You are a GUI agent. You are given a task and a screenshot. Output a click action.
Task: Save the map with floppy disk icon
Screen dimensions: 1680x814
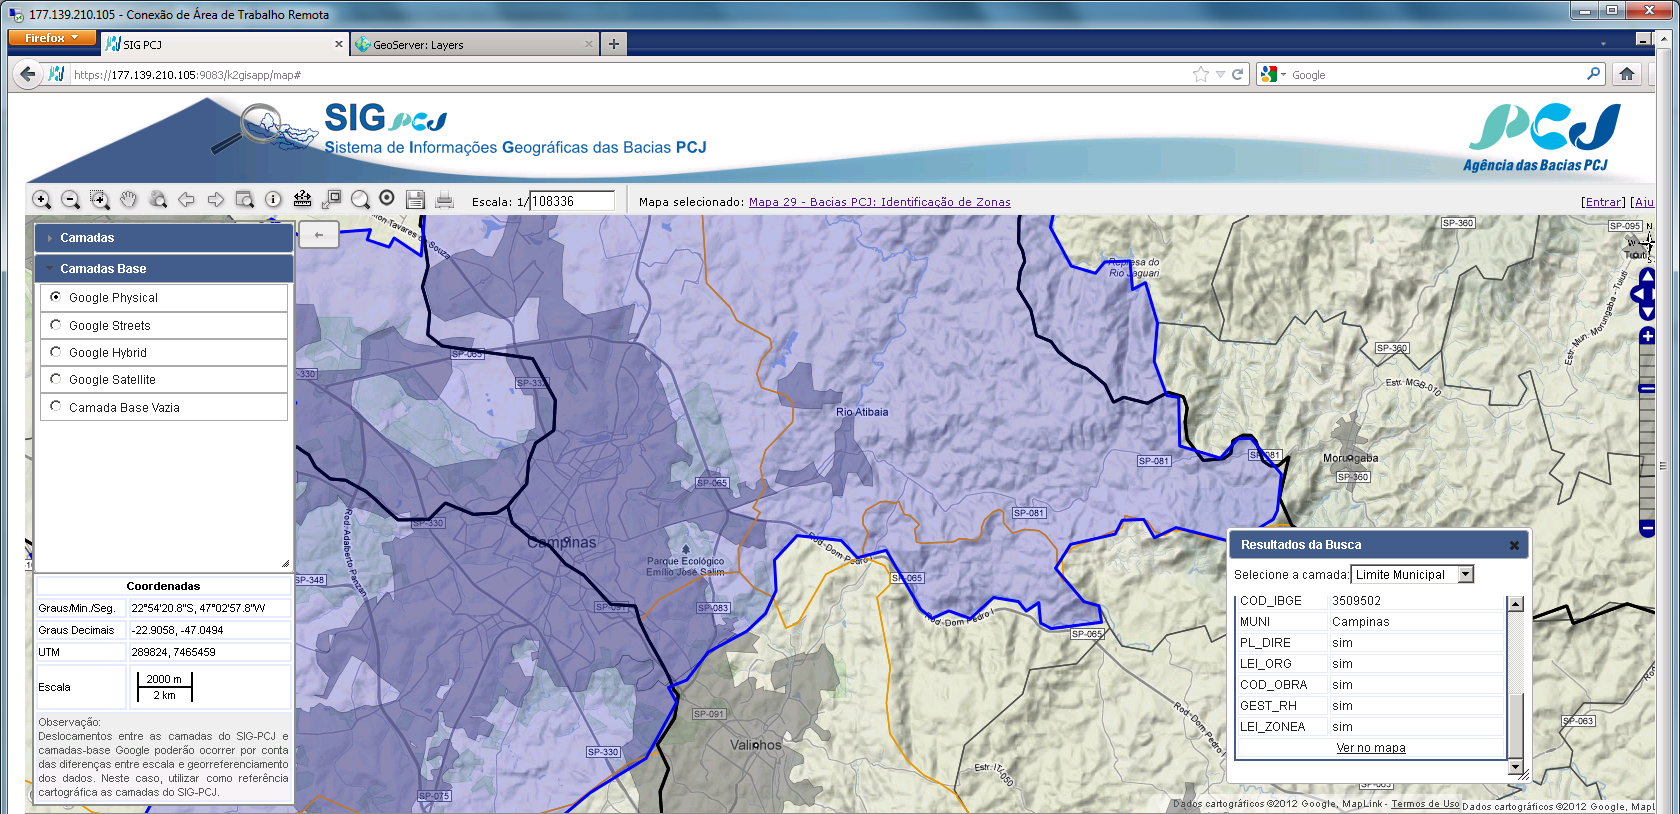tap(416, 199)
